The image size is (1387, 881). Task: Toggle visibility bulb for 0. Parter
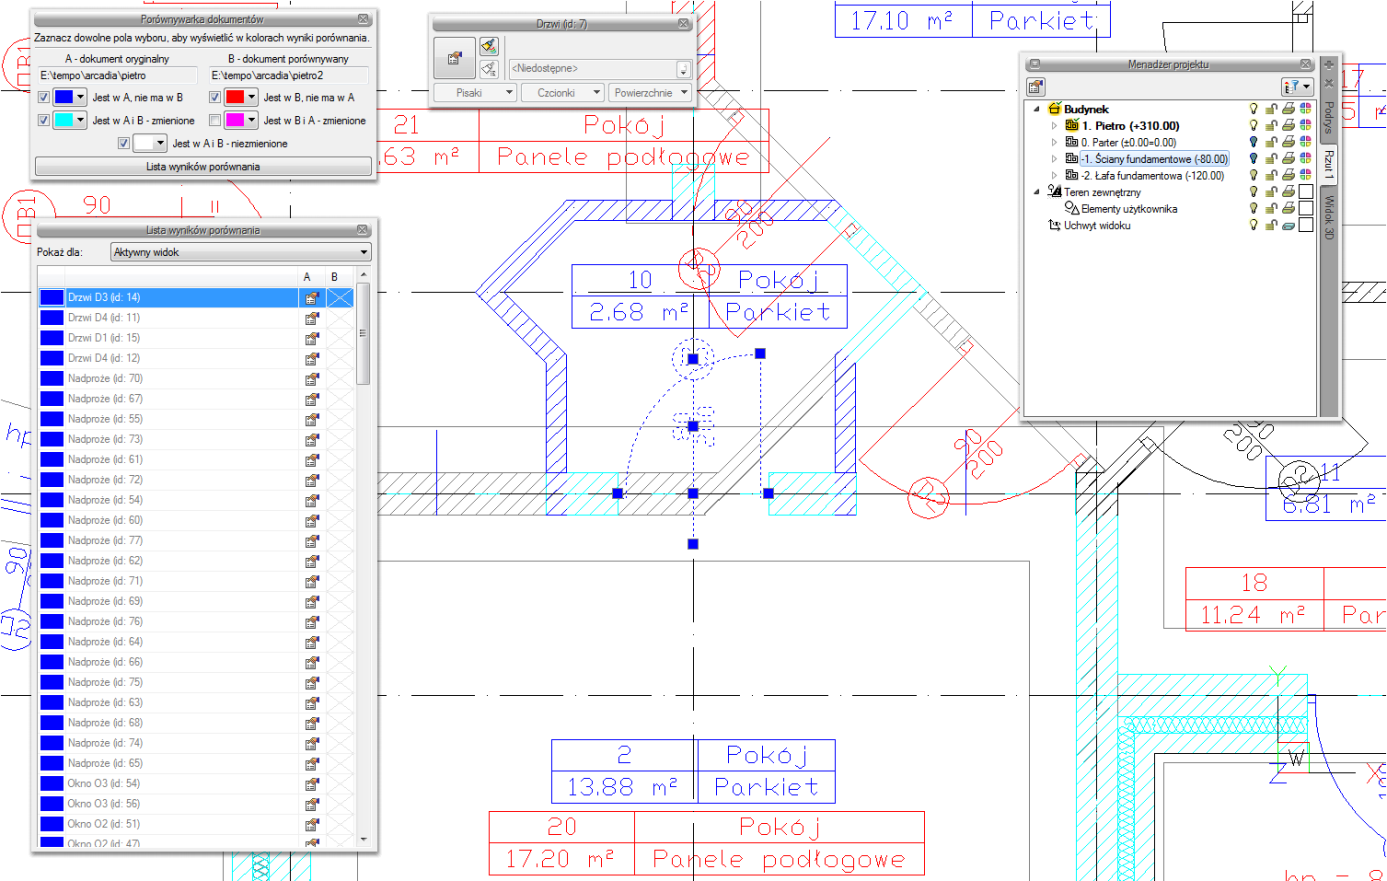[1253, 142]
